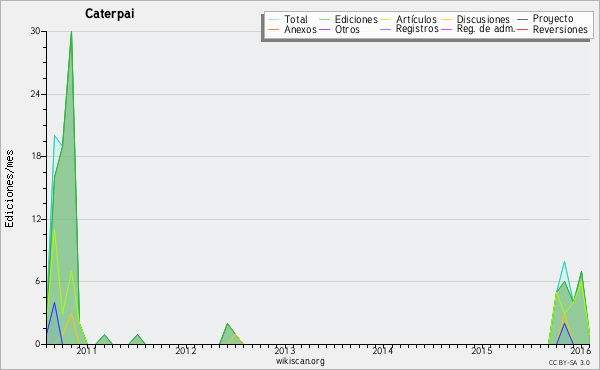Click the y-axis value "24"

tap(36, 94)
